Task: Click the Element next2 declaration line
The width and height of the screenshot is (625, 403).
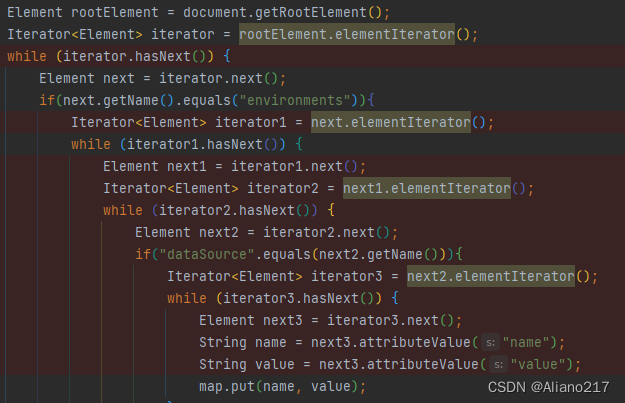Action: pyautogui.click(x=266, y=232)
